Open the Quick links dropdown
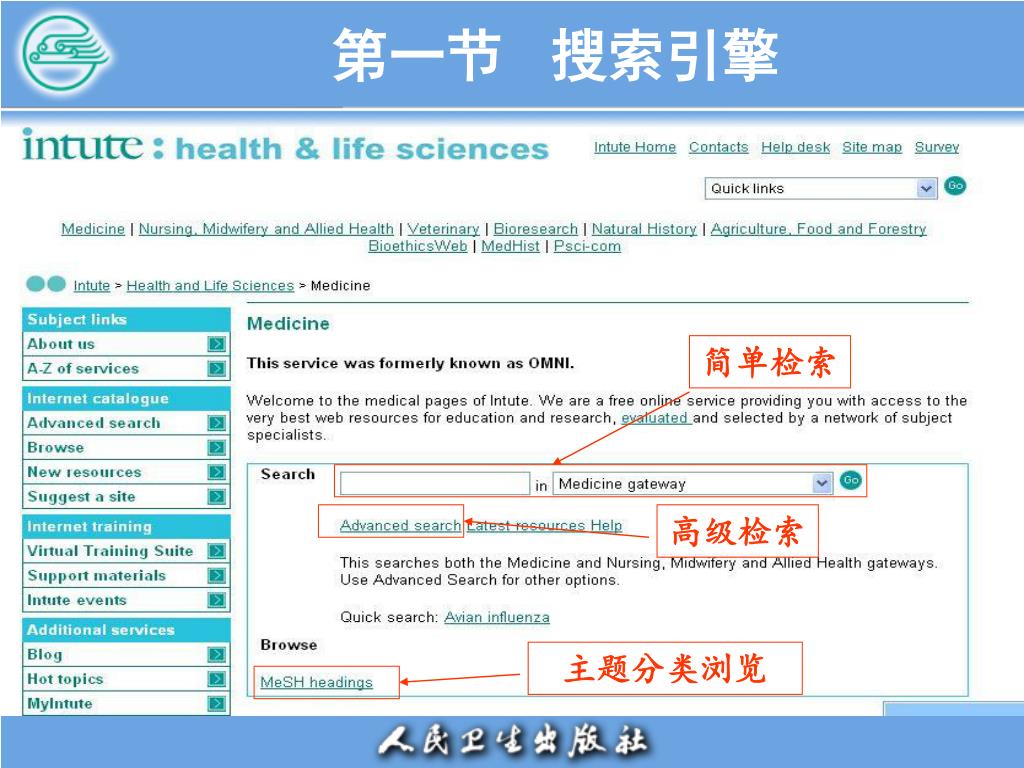Viewport: 1024px width, 768px height. [x=821, y=189]
